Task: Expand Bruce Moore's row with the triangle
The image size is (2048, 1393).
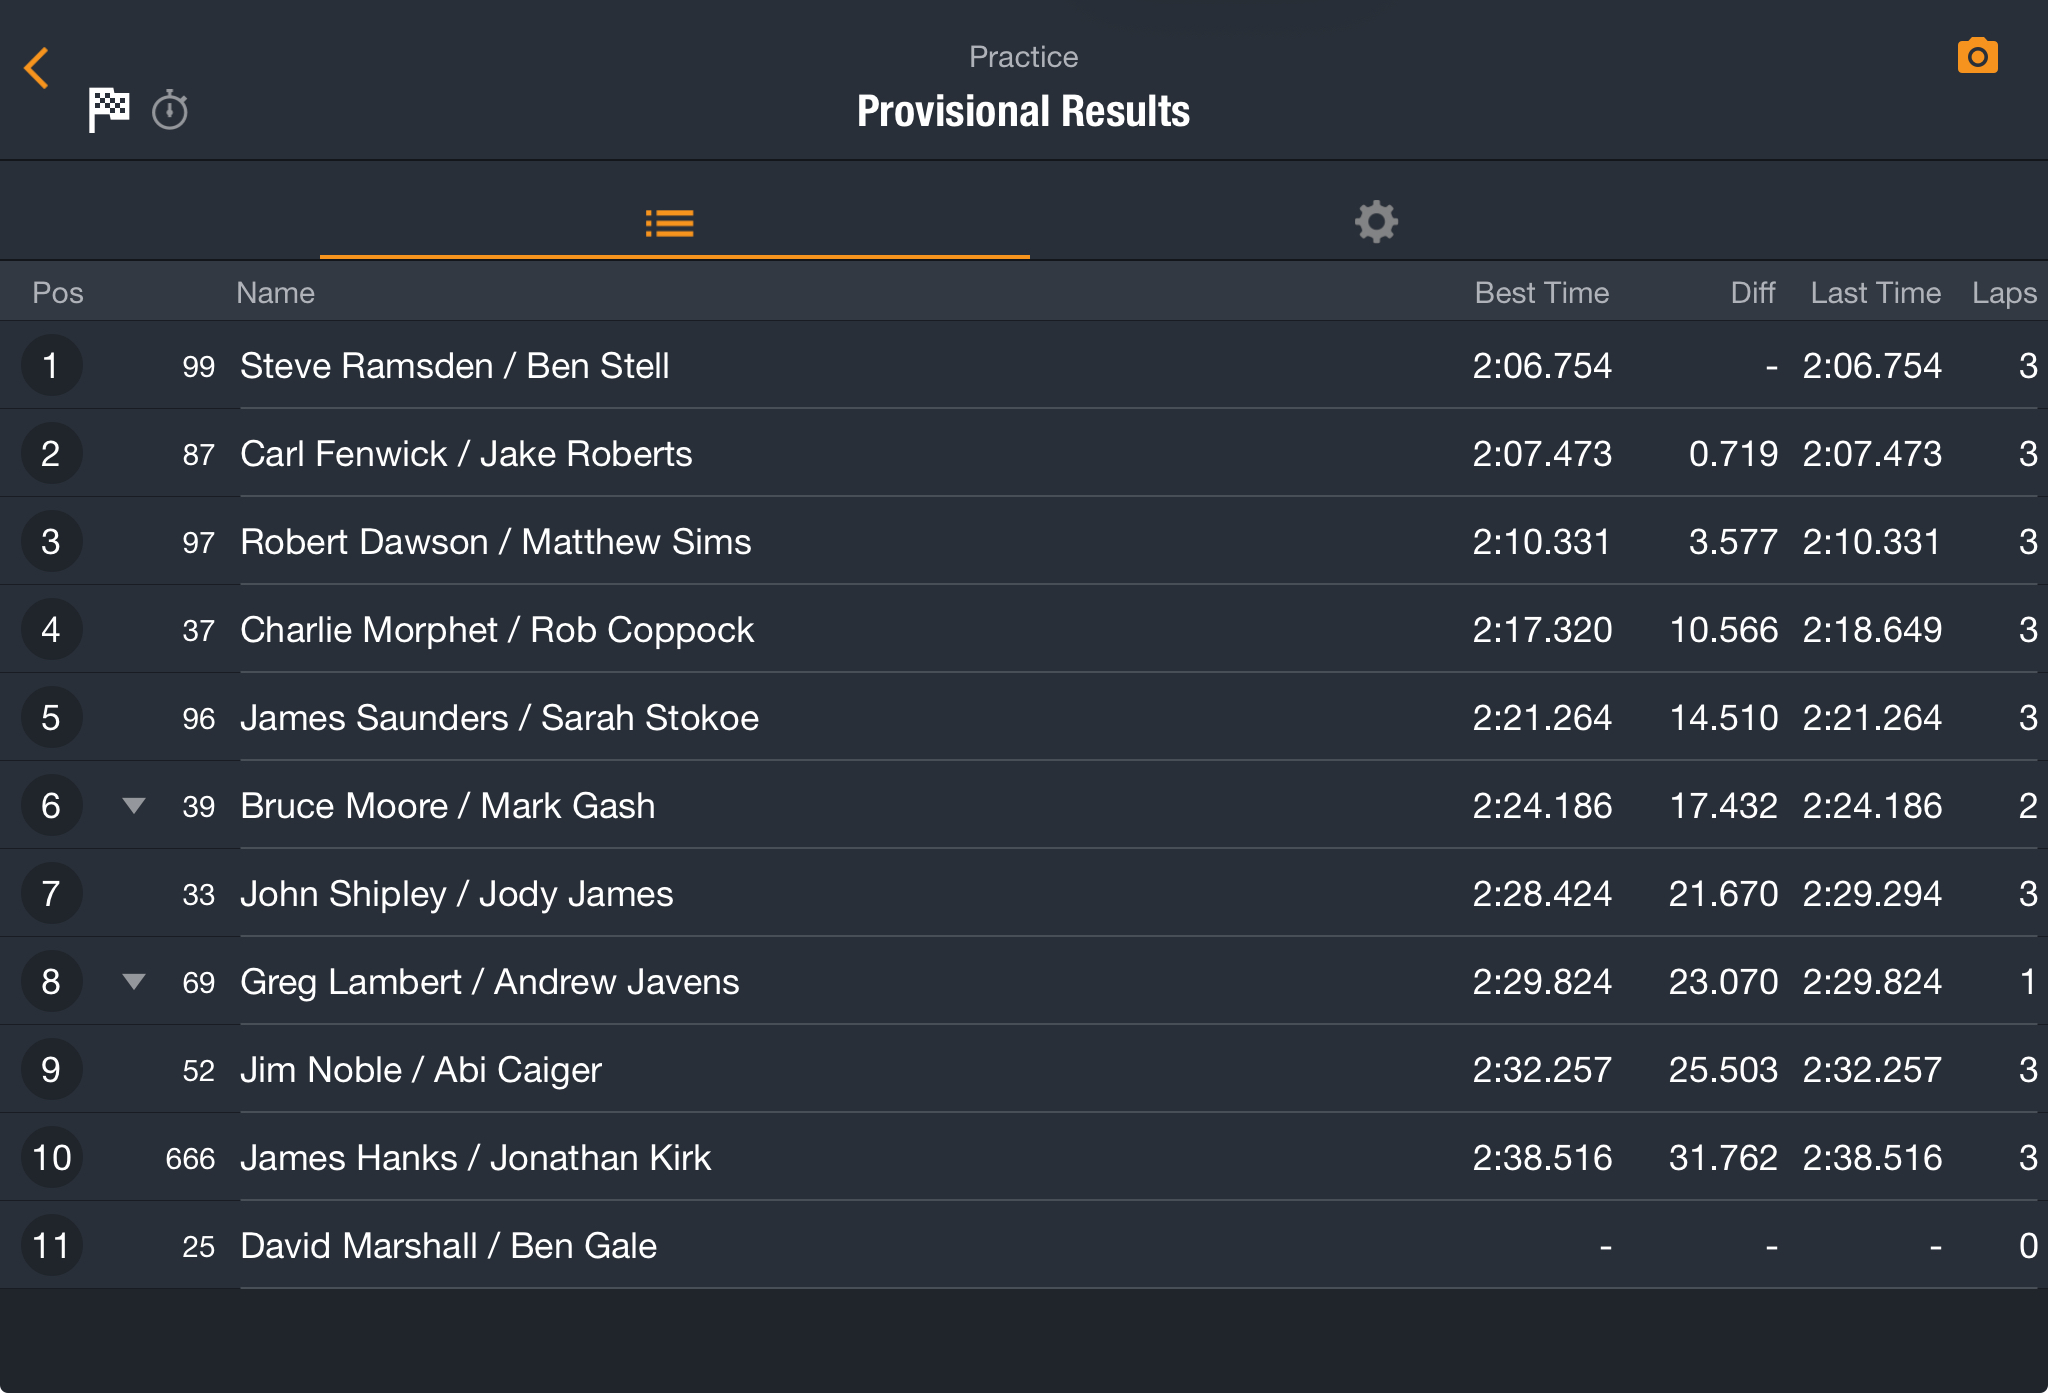Action: 134,805
